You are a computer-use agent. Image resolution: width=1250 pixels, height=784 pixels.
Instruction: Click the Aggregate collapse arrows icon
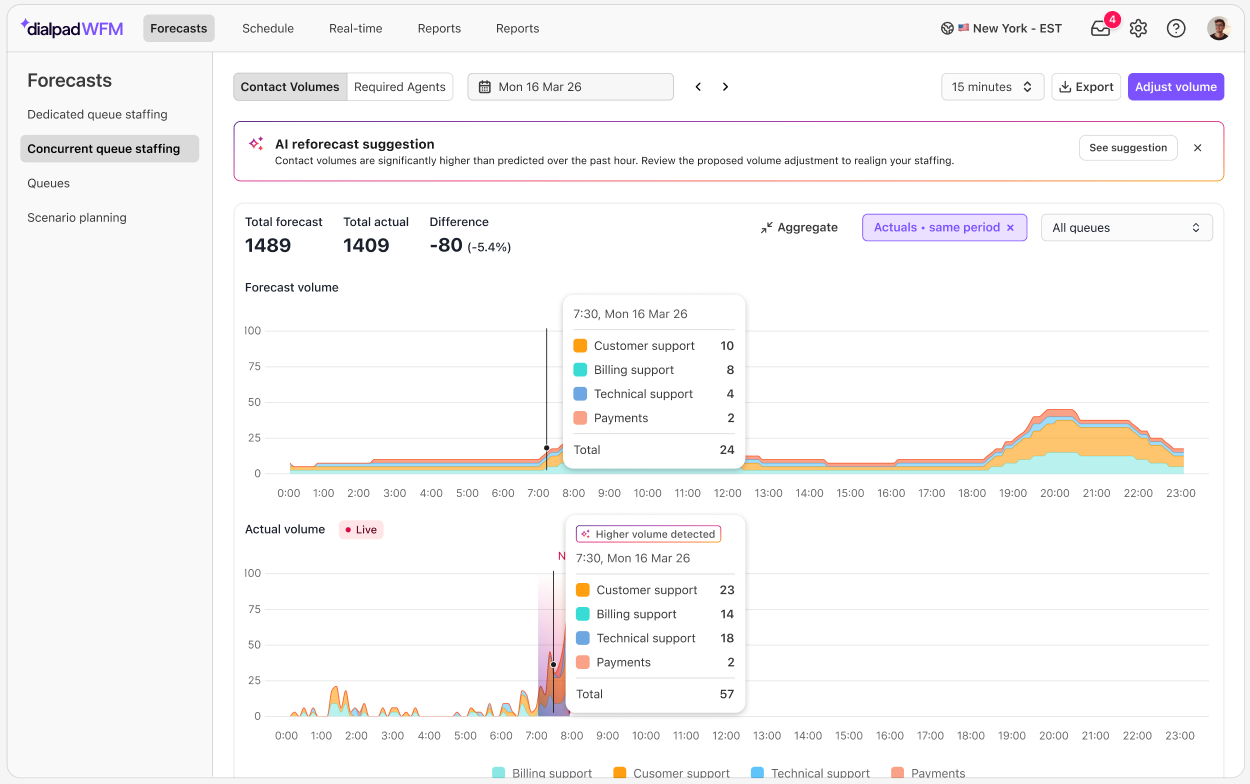766,228
